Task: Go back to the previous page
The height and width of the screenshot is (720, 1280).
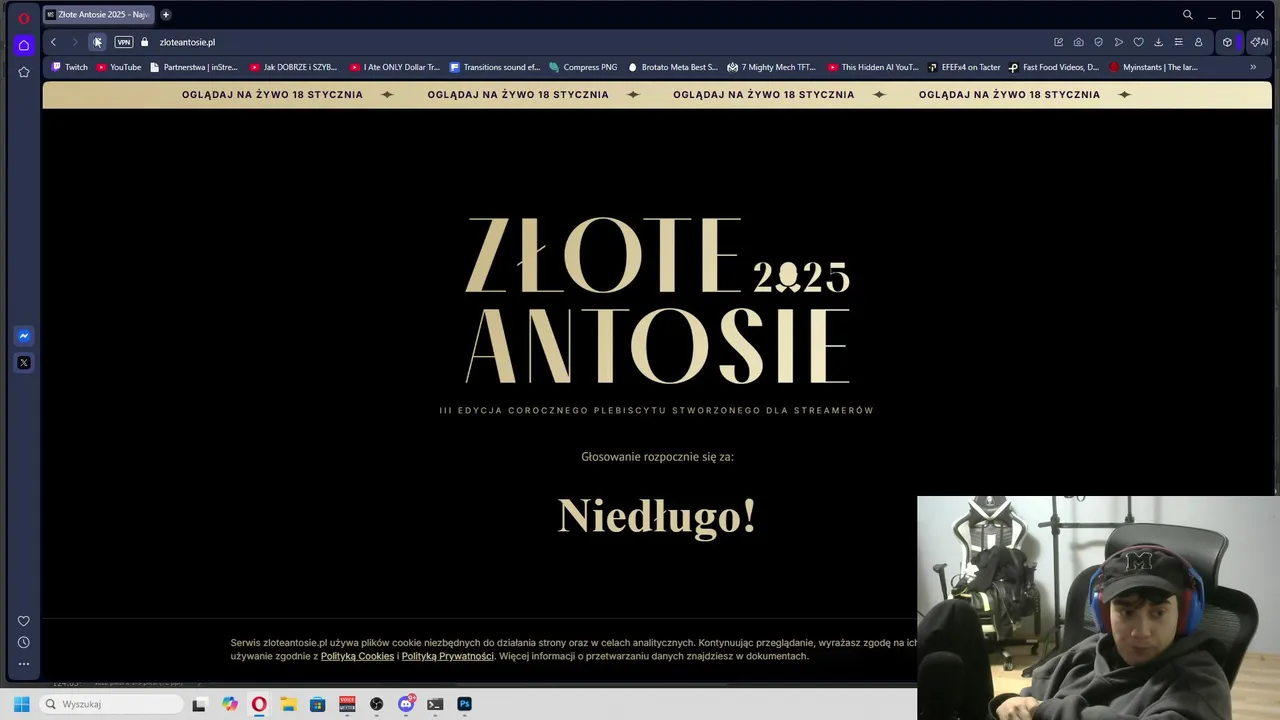Action: click(x=53, y=42)
